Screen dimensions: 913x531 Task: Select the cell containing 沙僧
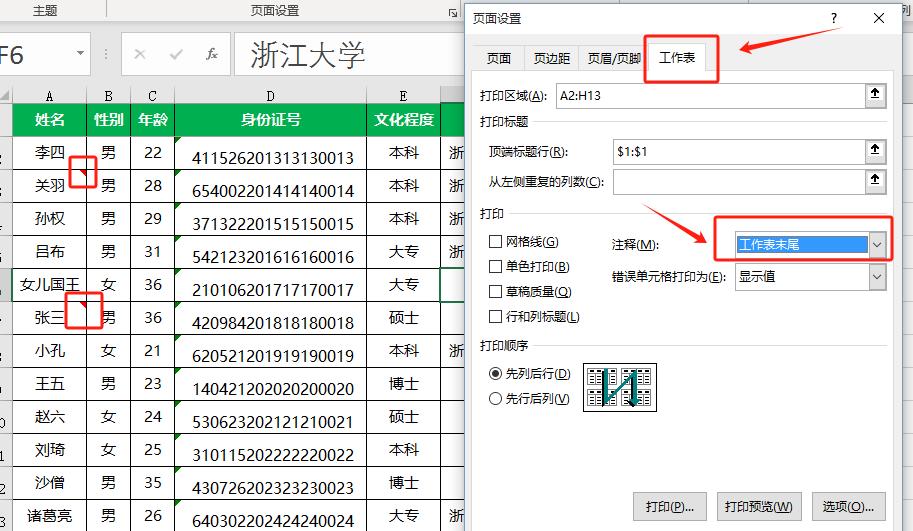coord(49,483)
